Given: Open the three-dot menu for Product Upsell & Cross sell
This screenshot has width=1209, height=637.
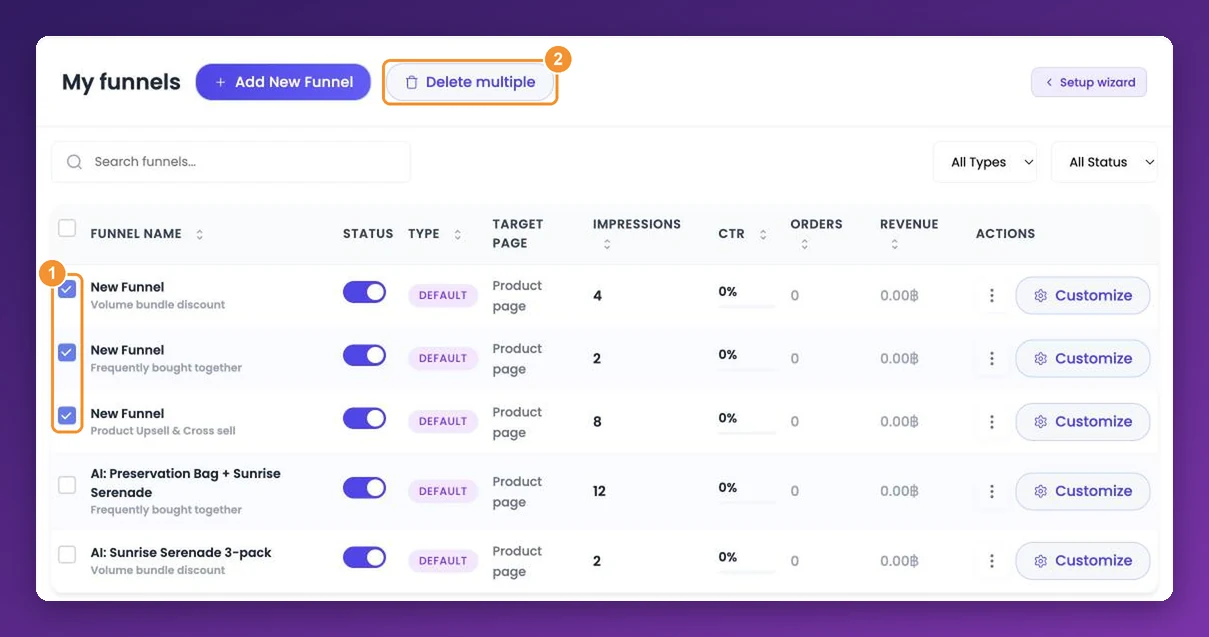Looking at the screenshot, I should [991, 422].
